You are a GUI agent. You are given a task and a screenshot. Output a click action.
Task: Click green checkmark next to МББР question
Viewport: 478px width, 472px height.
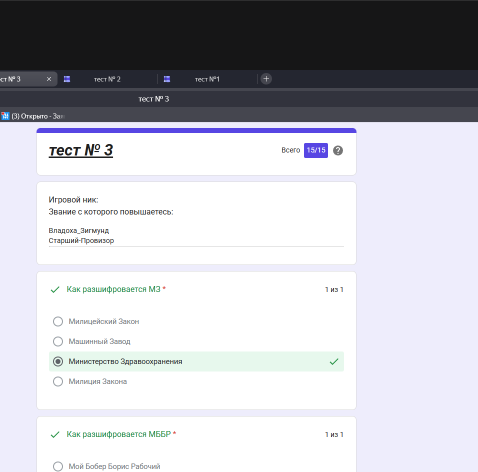click(55, 435)
